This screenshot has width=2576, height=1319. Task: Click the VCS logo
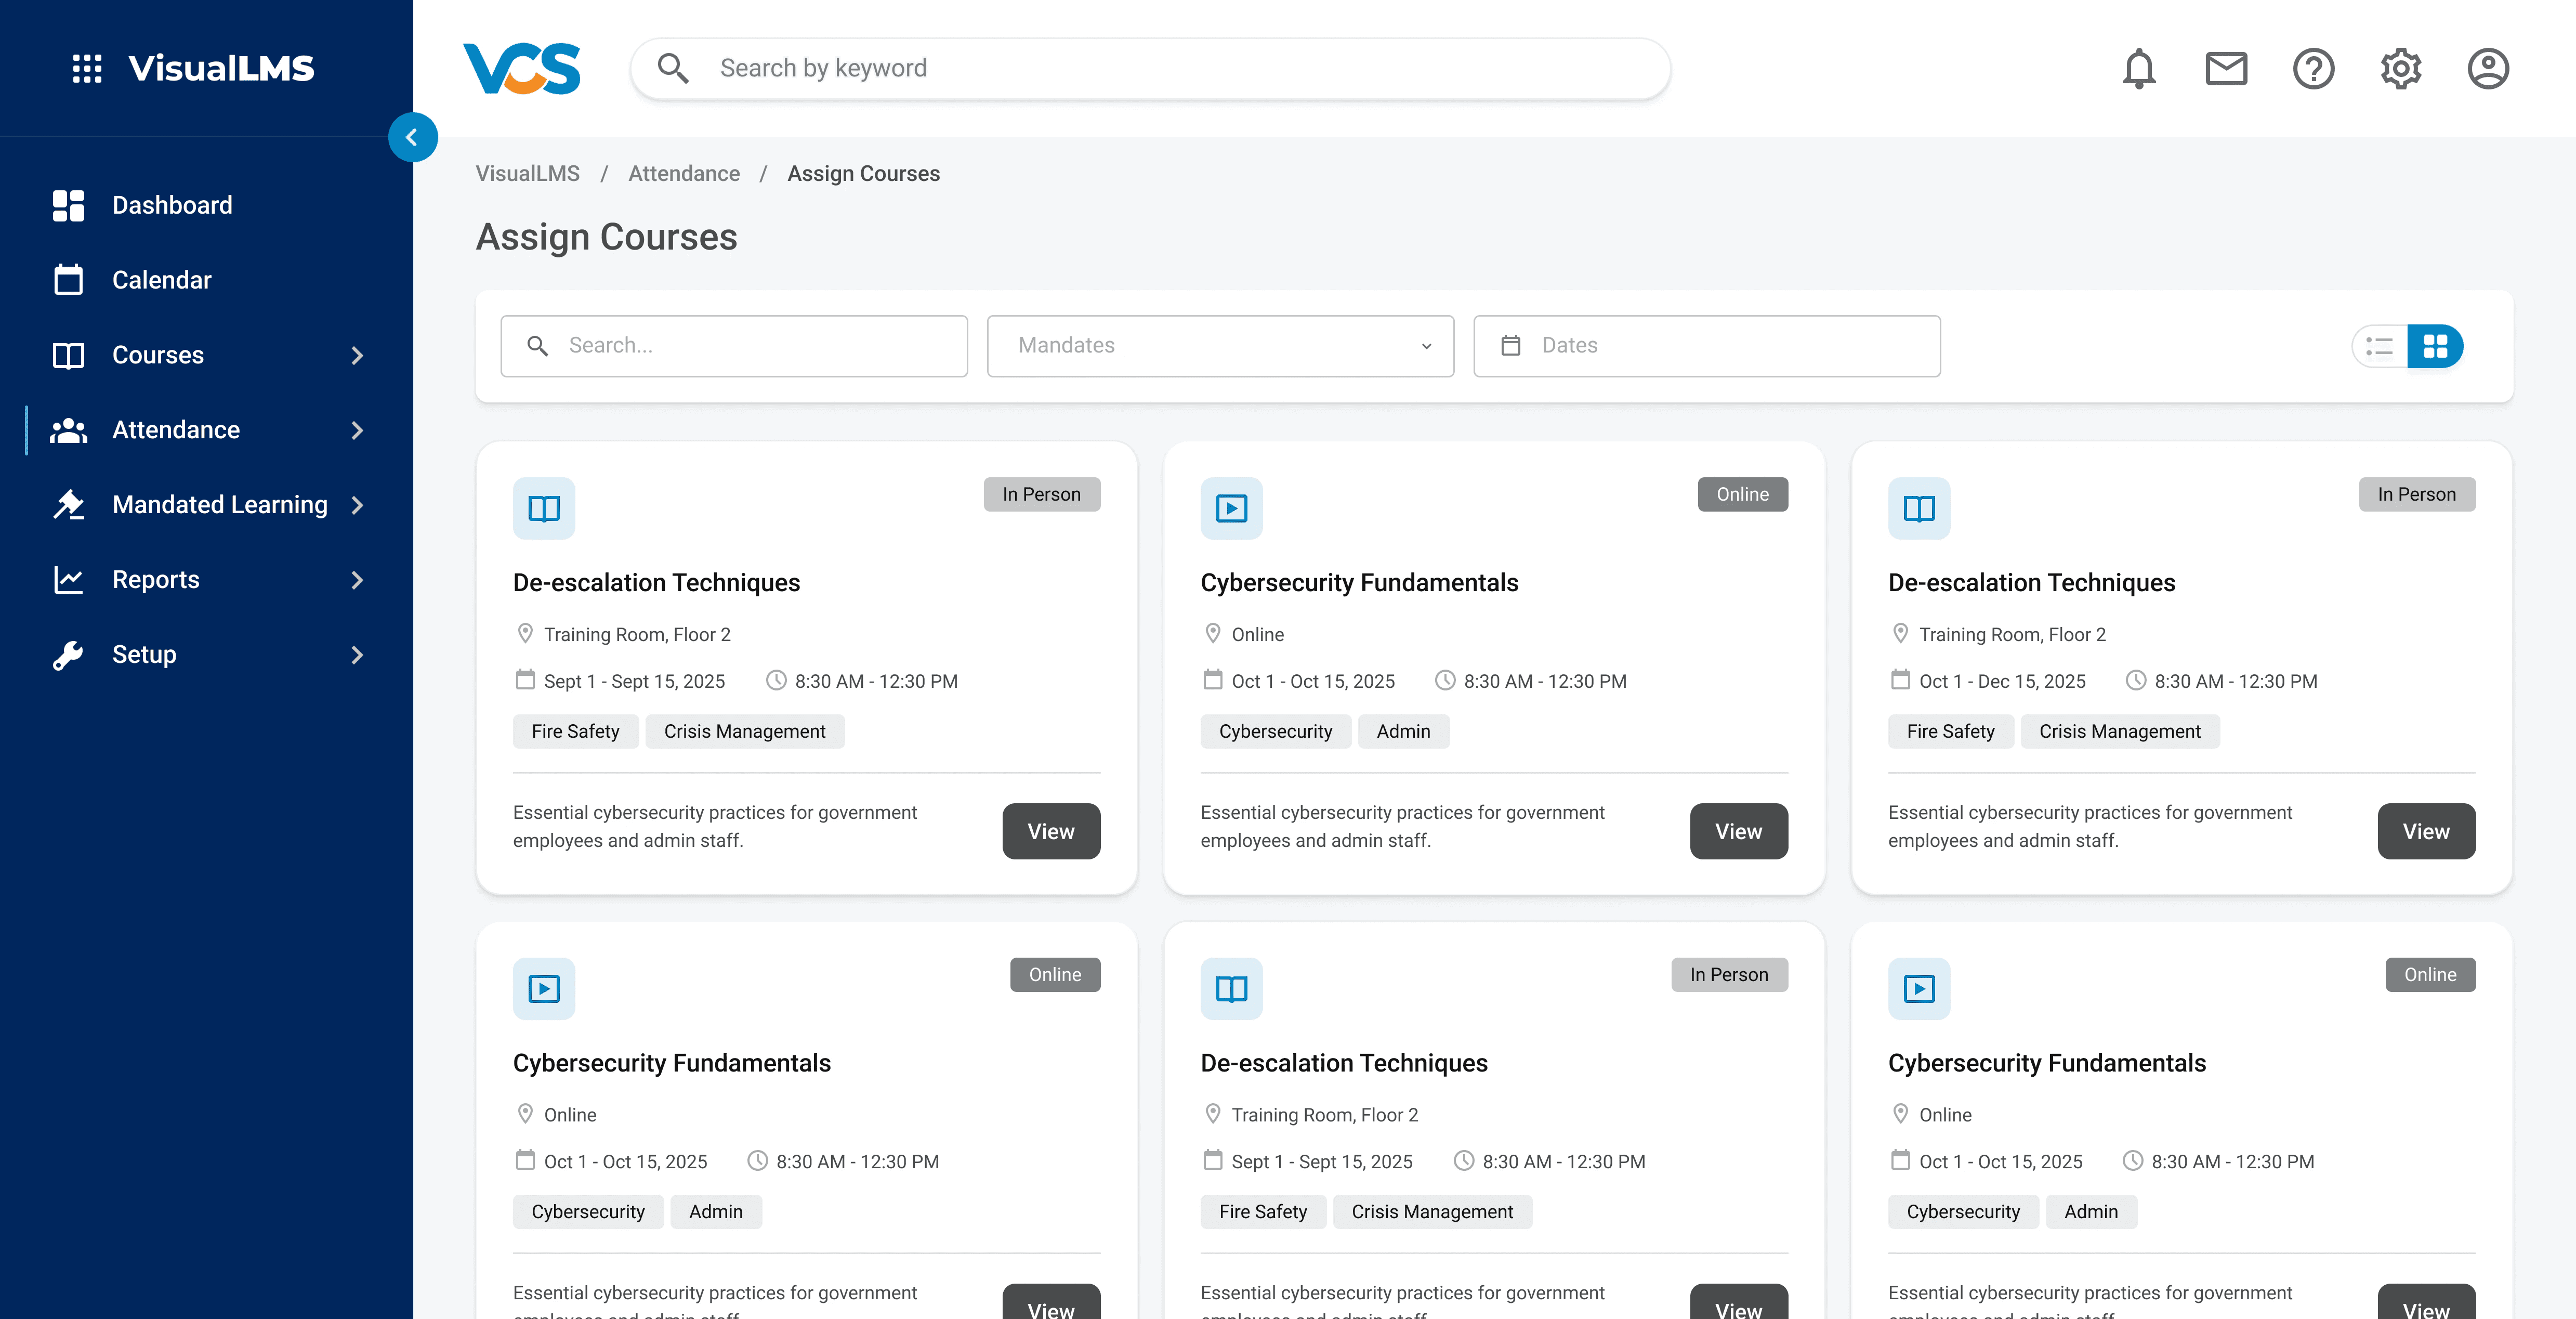tap(521, 69)
